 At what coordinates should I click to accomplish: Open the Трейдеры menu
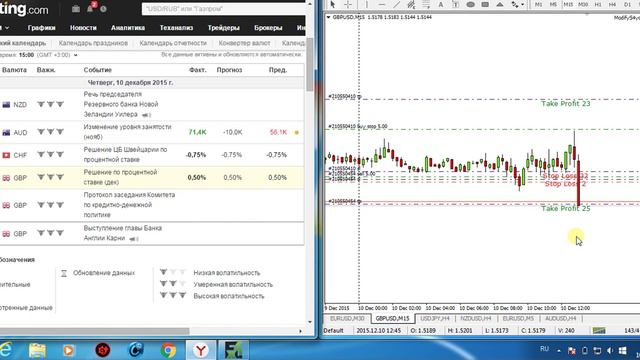(224, 28)
